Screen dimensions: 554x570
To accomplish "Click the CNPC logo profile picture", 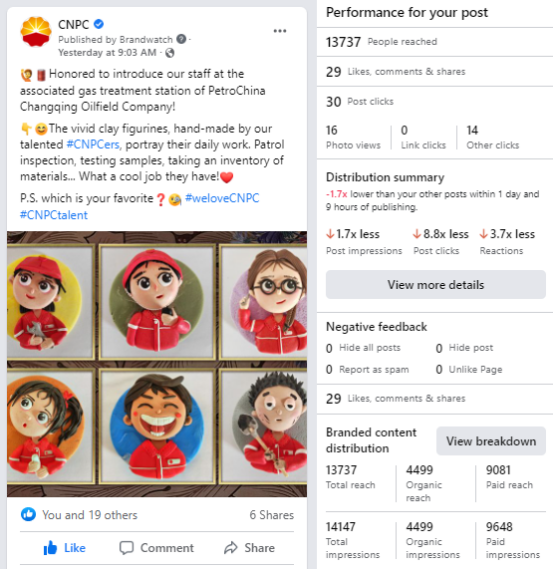I will 36,32.
